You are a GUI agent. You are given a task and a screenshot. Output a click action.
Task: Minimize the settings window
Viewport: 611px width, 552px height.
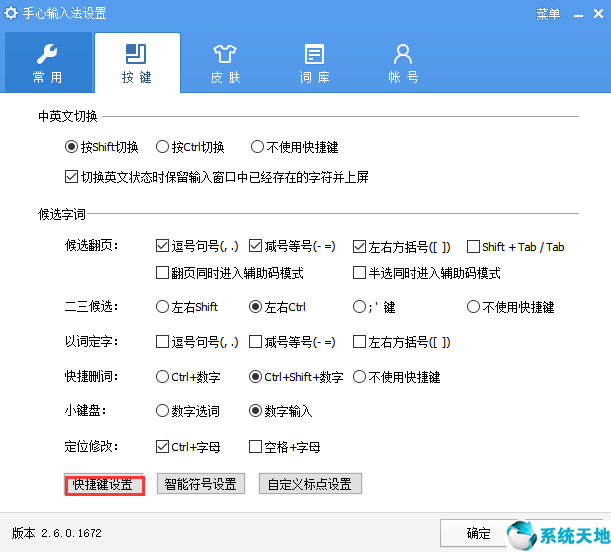click(x=578, y=15)
